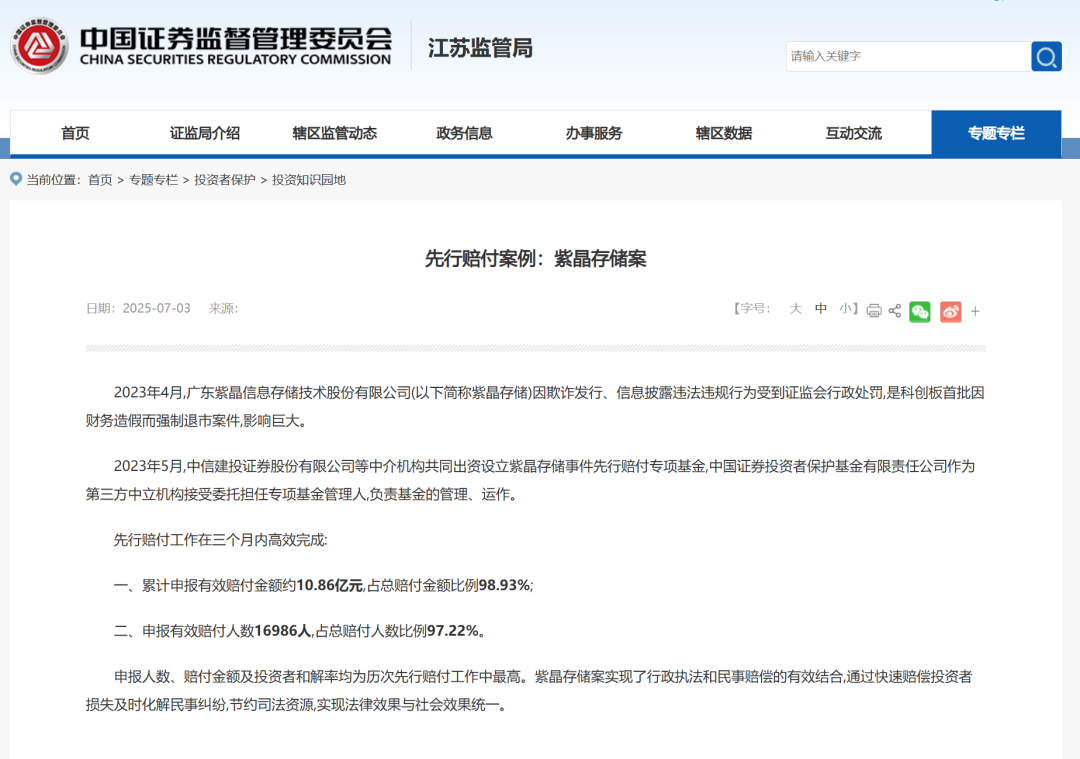1080x759 pixels.
Task: Print the article using printer icon
Action: pos(873,311)
